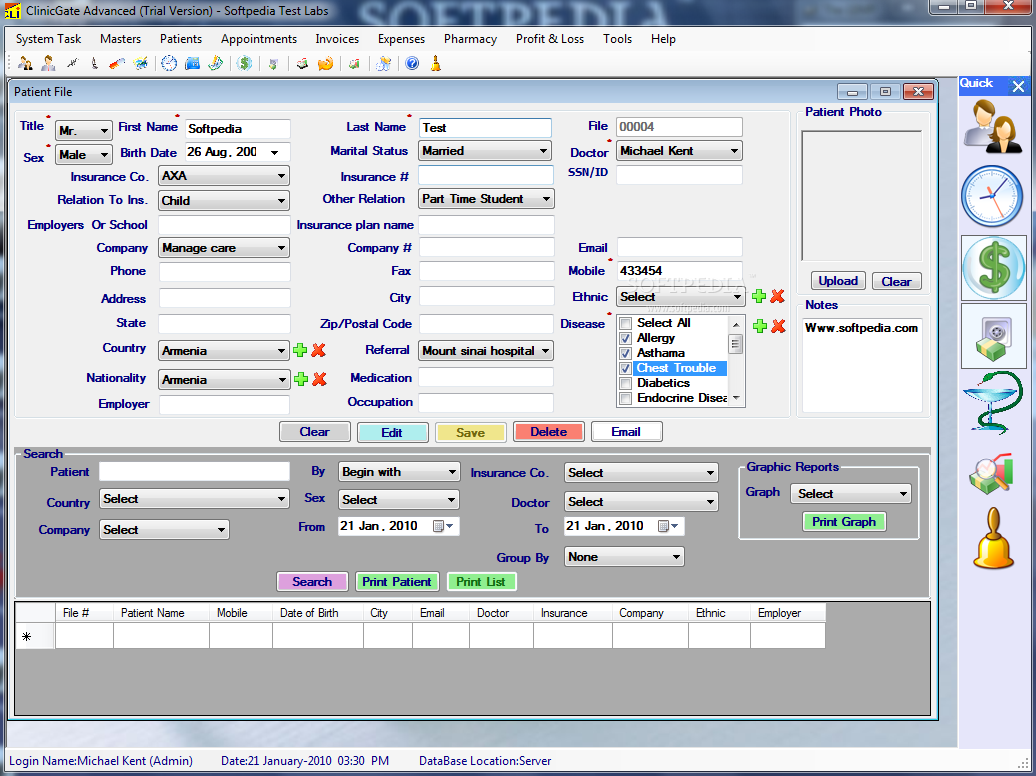Click the orange return arrow toolbar icon
The width and height of the screenshot is (1036, 776).
point(325,63)
